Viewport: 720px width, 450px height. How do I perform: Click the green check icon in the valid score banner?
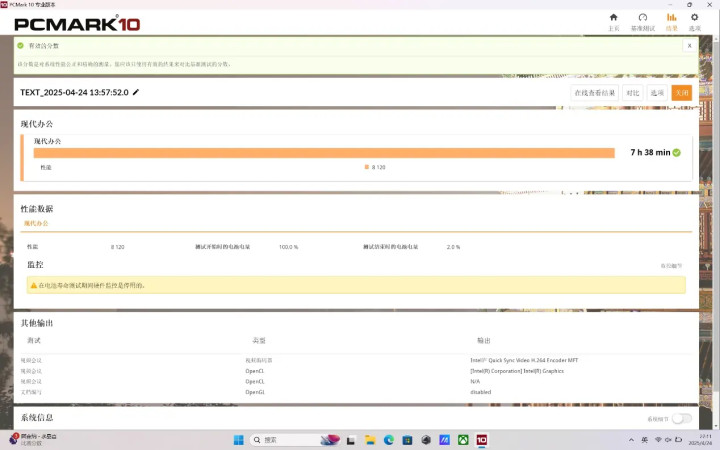[x=20, y=45]
